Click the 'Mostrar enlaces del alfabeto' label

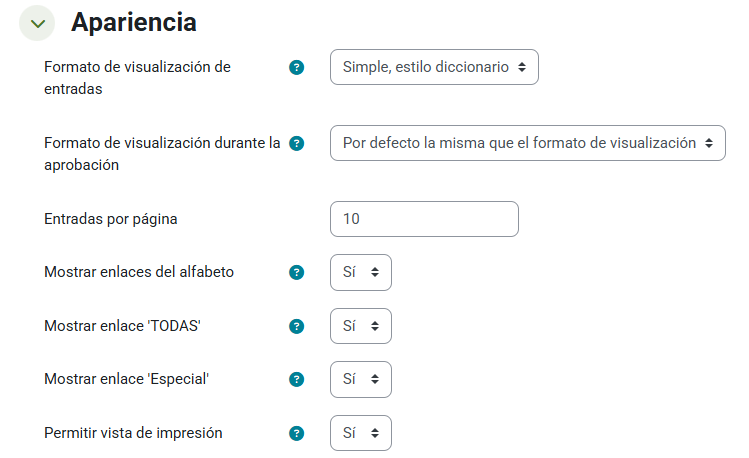139,272
